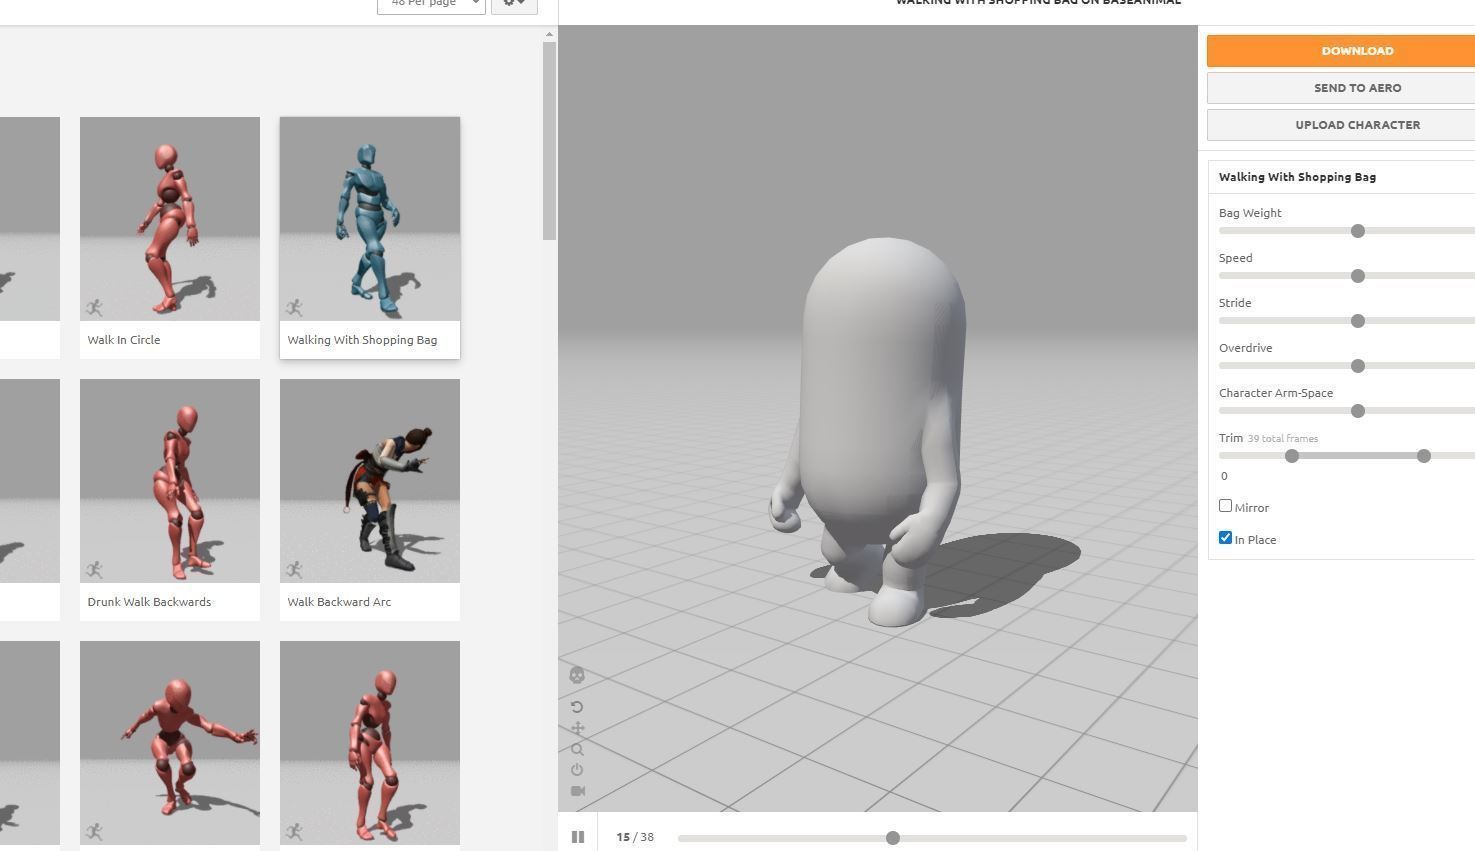
Task: Click the power reset icon in viewer
Action: 577,770
